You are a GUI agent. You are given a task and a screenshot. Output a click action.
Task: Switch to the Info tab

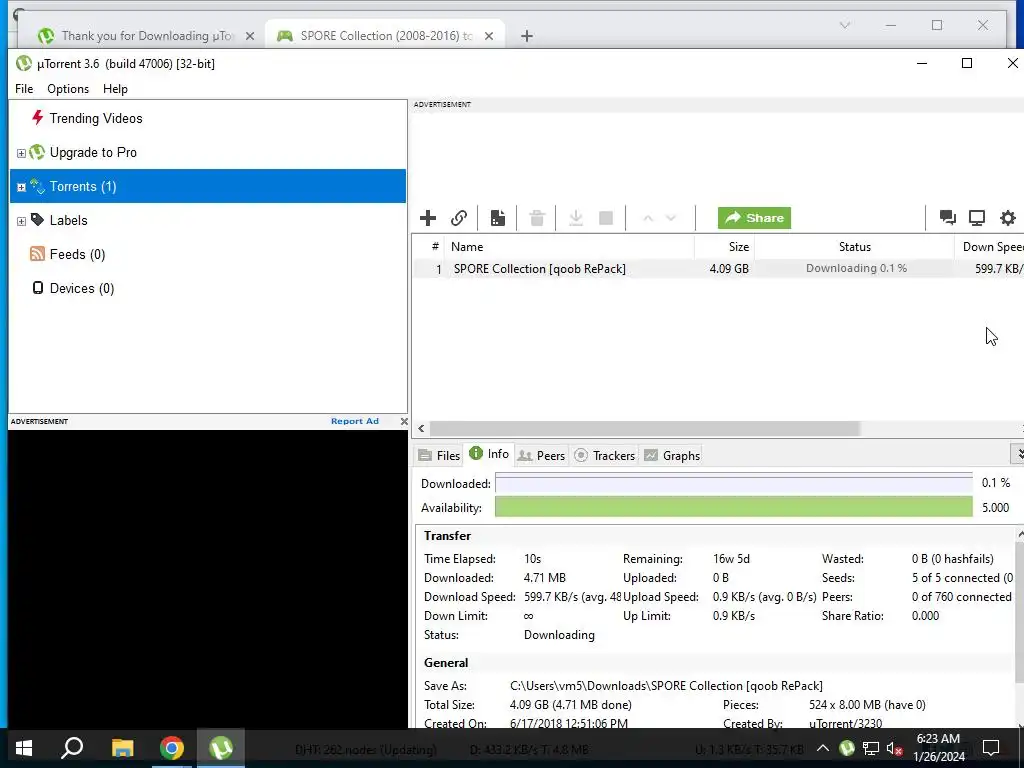click(x=489, y=454)
